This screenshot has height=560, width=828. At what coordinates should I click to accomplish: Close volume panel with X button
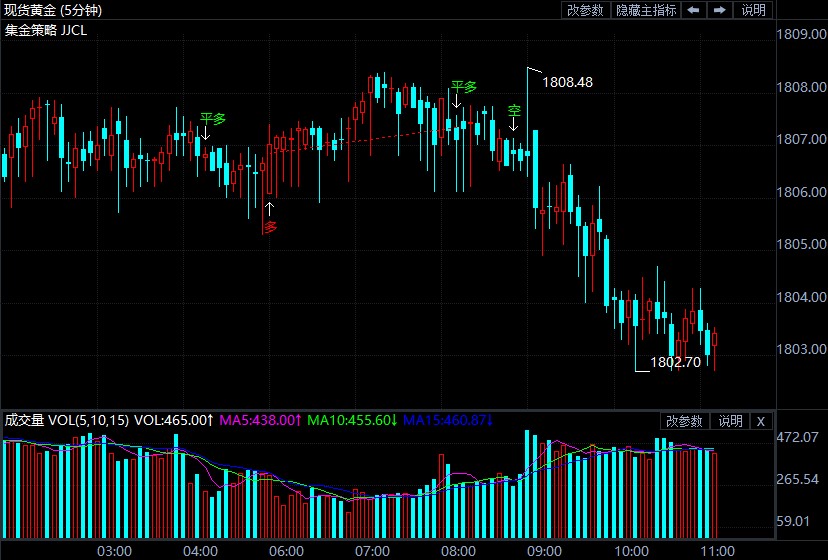[x=760, y=421]
